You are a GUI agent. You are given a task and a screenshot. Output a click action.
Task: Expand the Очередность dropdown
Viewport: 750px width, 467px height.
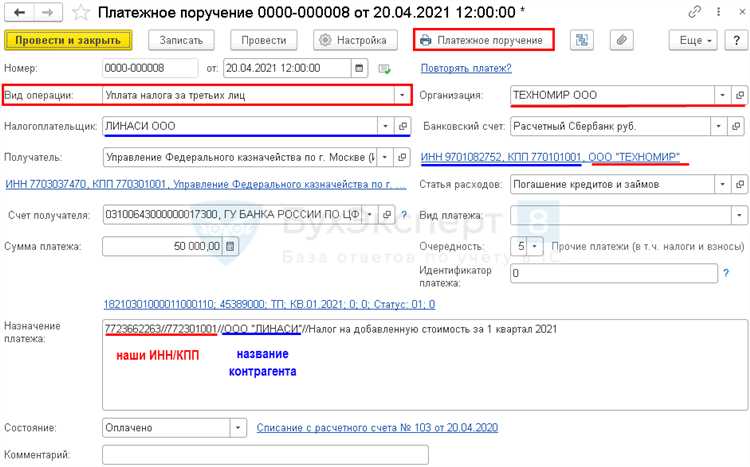(x=535, y=246)
